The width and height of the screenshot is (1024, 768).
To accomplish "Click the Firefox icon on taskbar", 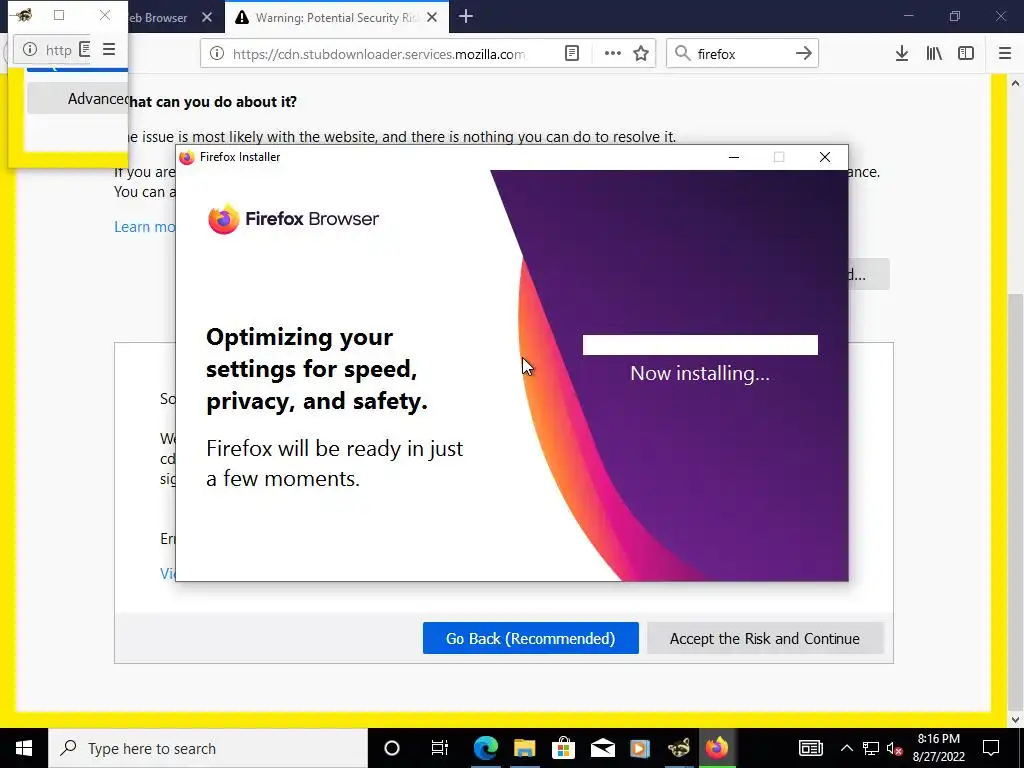I will pos(717,748).
